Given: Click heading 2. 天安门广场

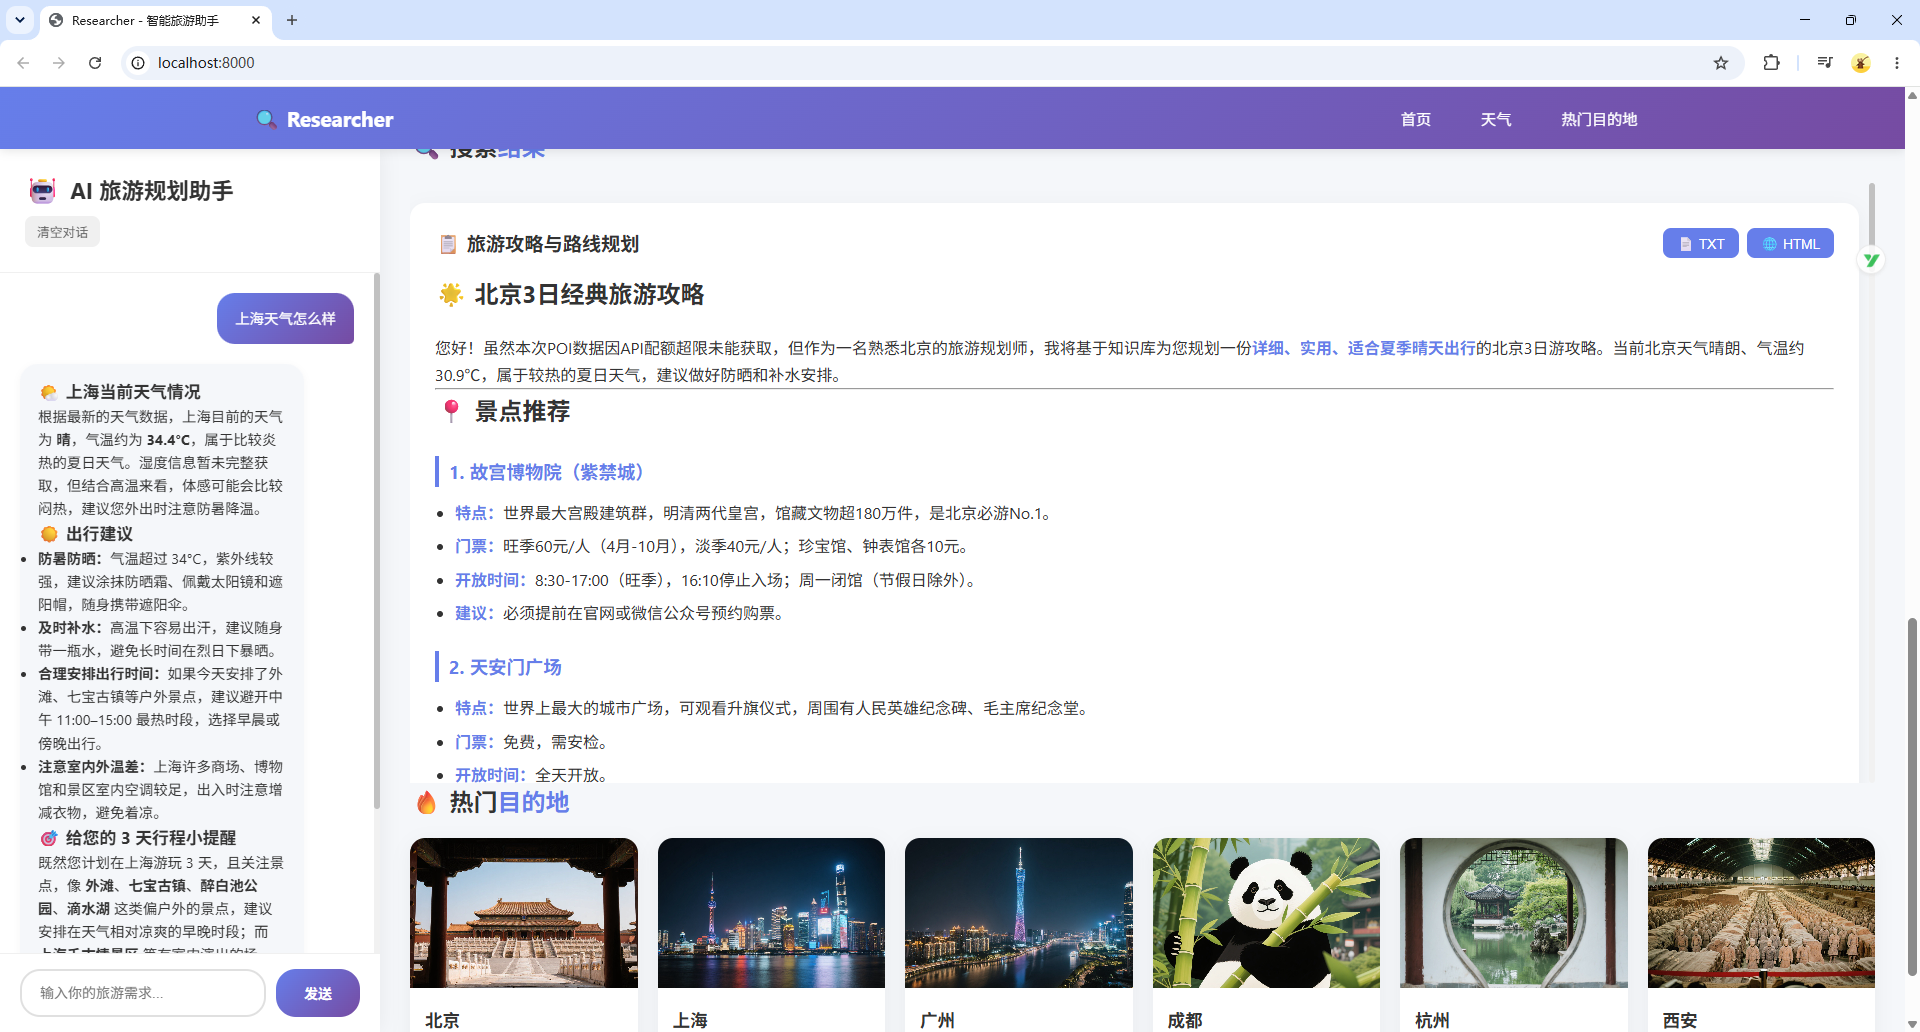Looking at the screenshot, I should click(x=505, y=667).
